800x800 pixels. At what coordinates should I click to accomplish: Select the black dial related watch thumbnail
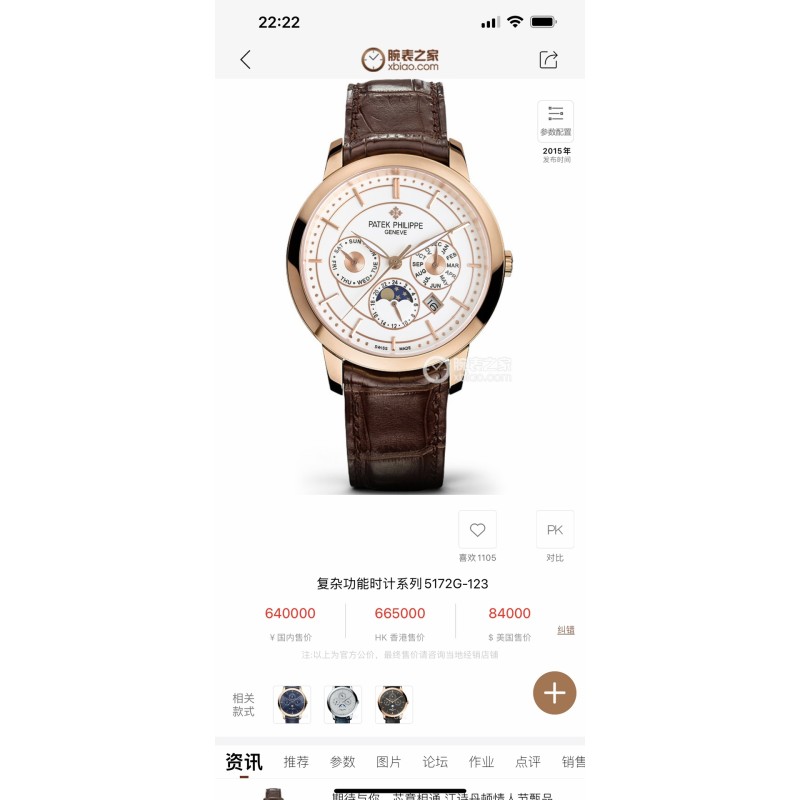click(x=394, y=705)
